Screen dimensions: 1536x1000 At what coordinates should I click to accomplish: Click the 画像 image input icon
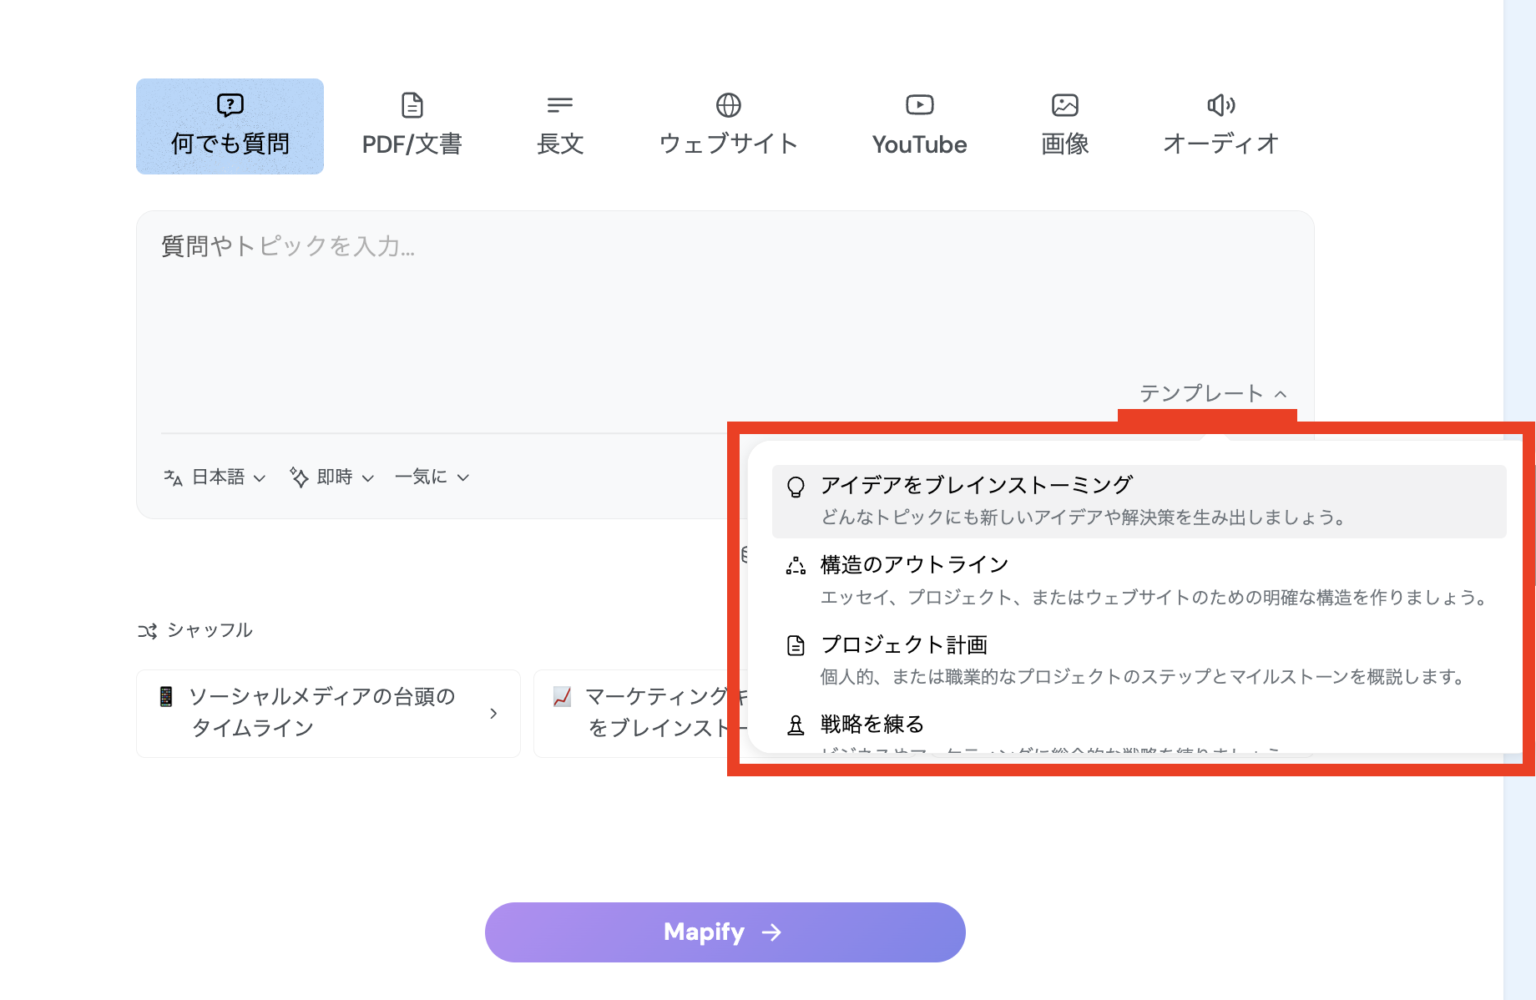click(1064, 103)
